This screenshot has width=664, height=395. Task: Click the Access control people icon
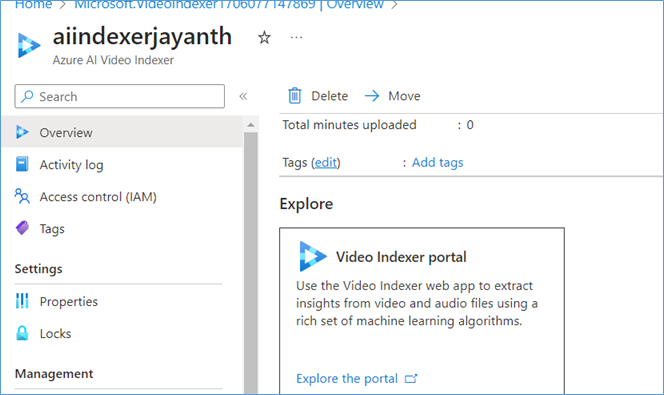tap(22, 196)
